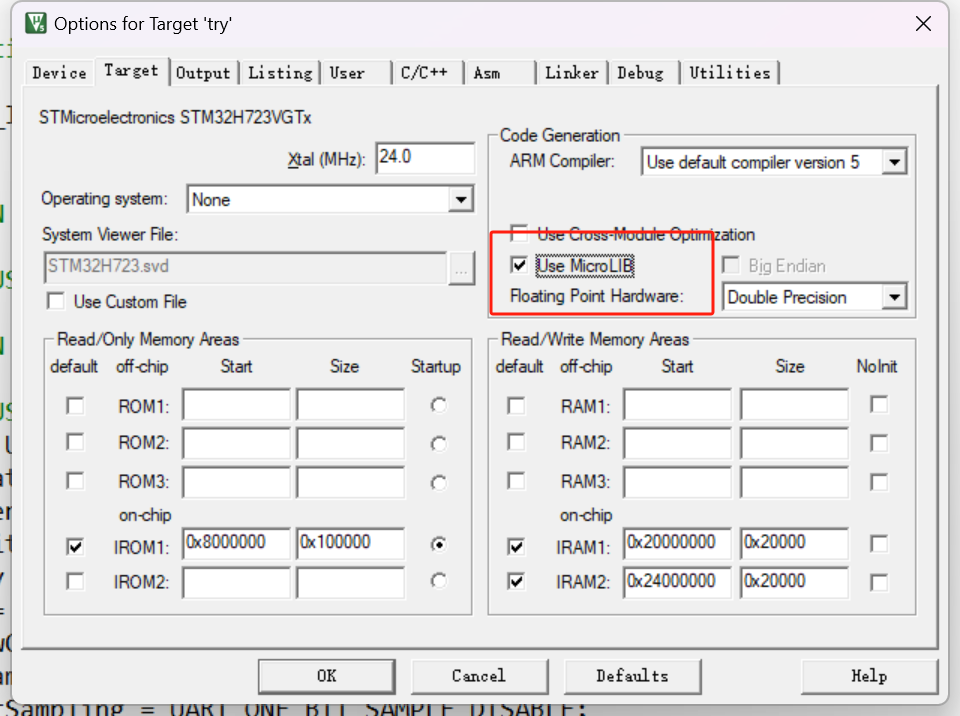960x716 pixels.
Task: Click the IROM2 Start address field
Action: point(236,582)
